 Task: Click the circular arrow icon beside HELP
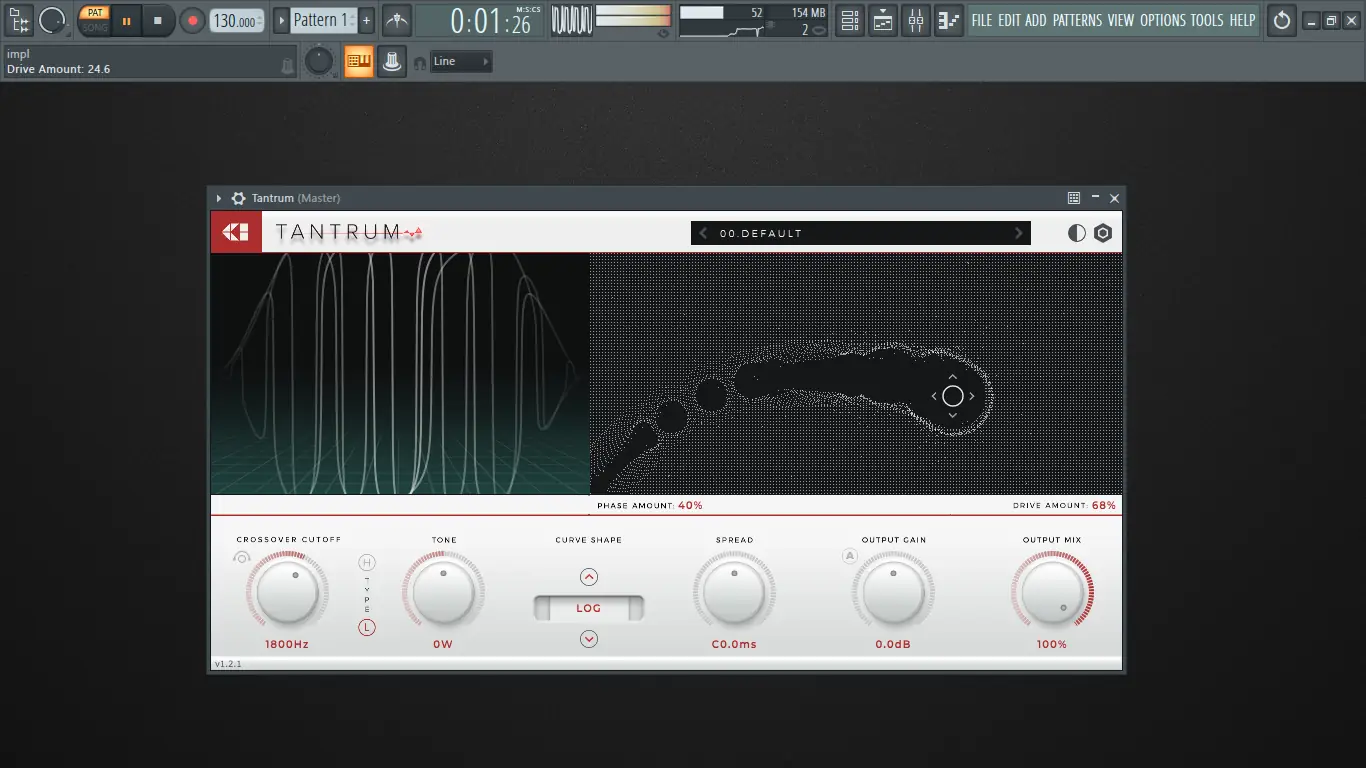tap(1282, 20)
